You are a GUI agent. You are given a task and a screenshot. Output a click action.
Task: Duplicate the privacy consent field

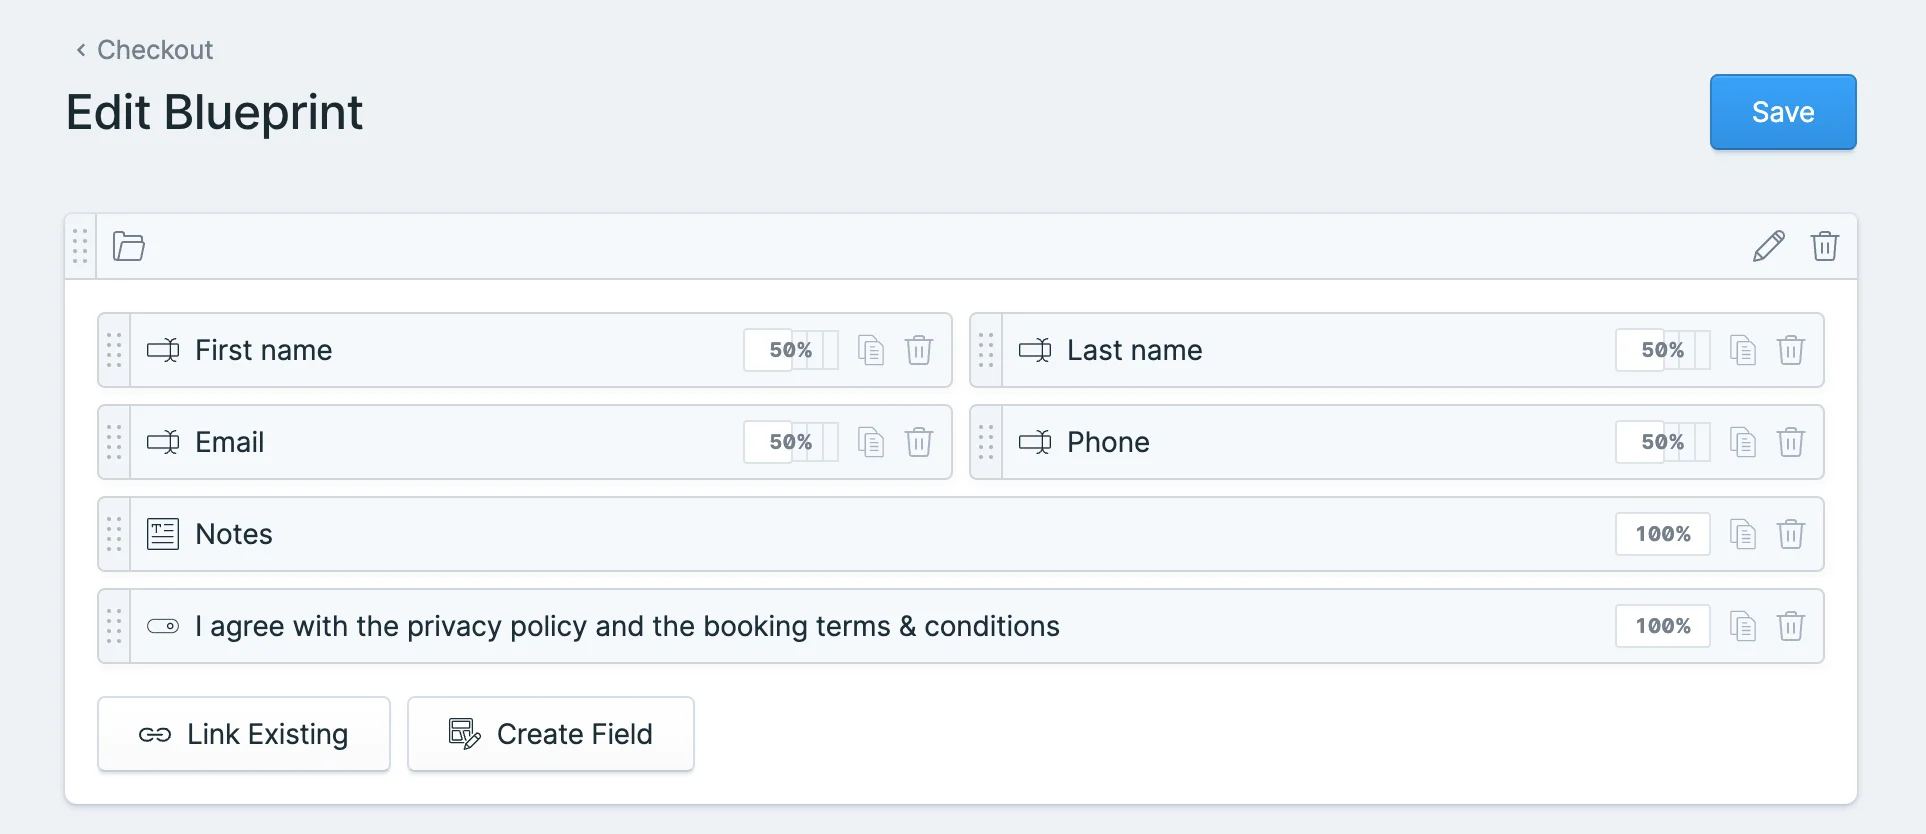click(1743, 626)
